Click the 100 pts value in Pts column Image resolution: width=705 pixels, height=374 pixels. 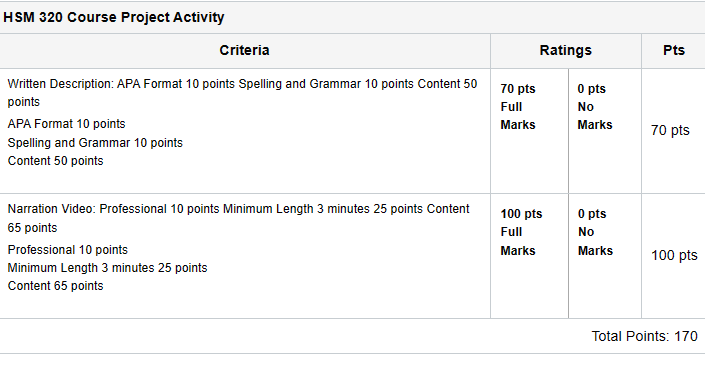(674, 255)
